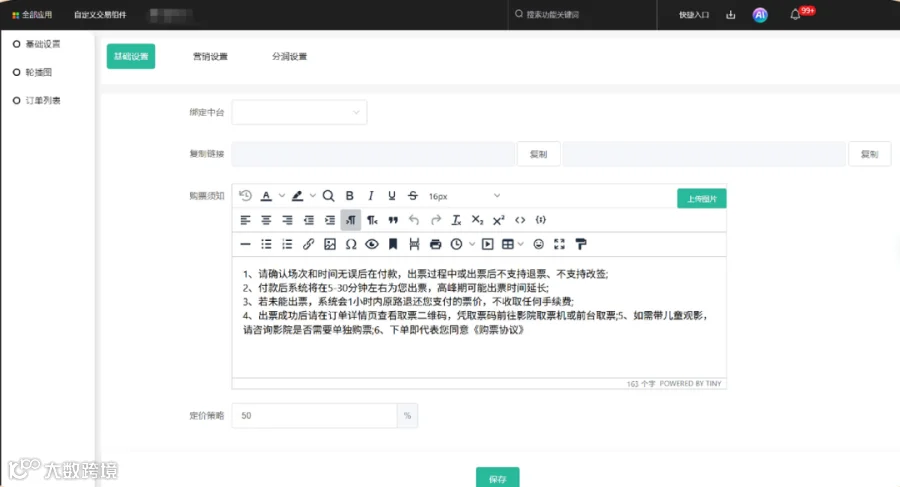Insert special character omega symbol

(351, 244)
